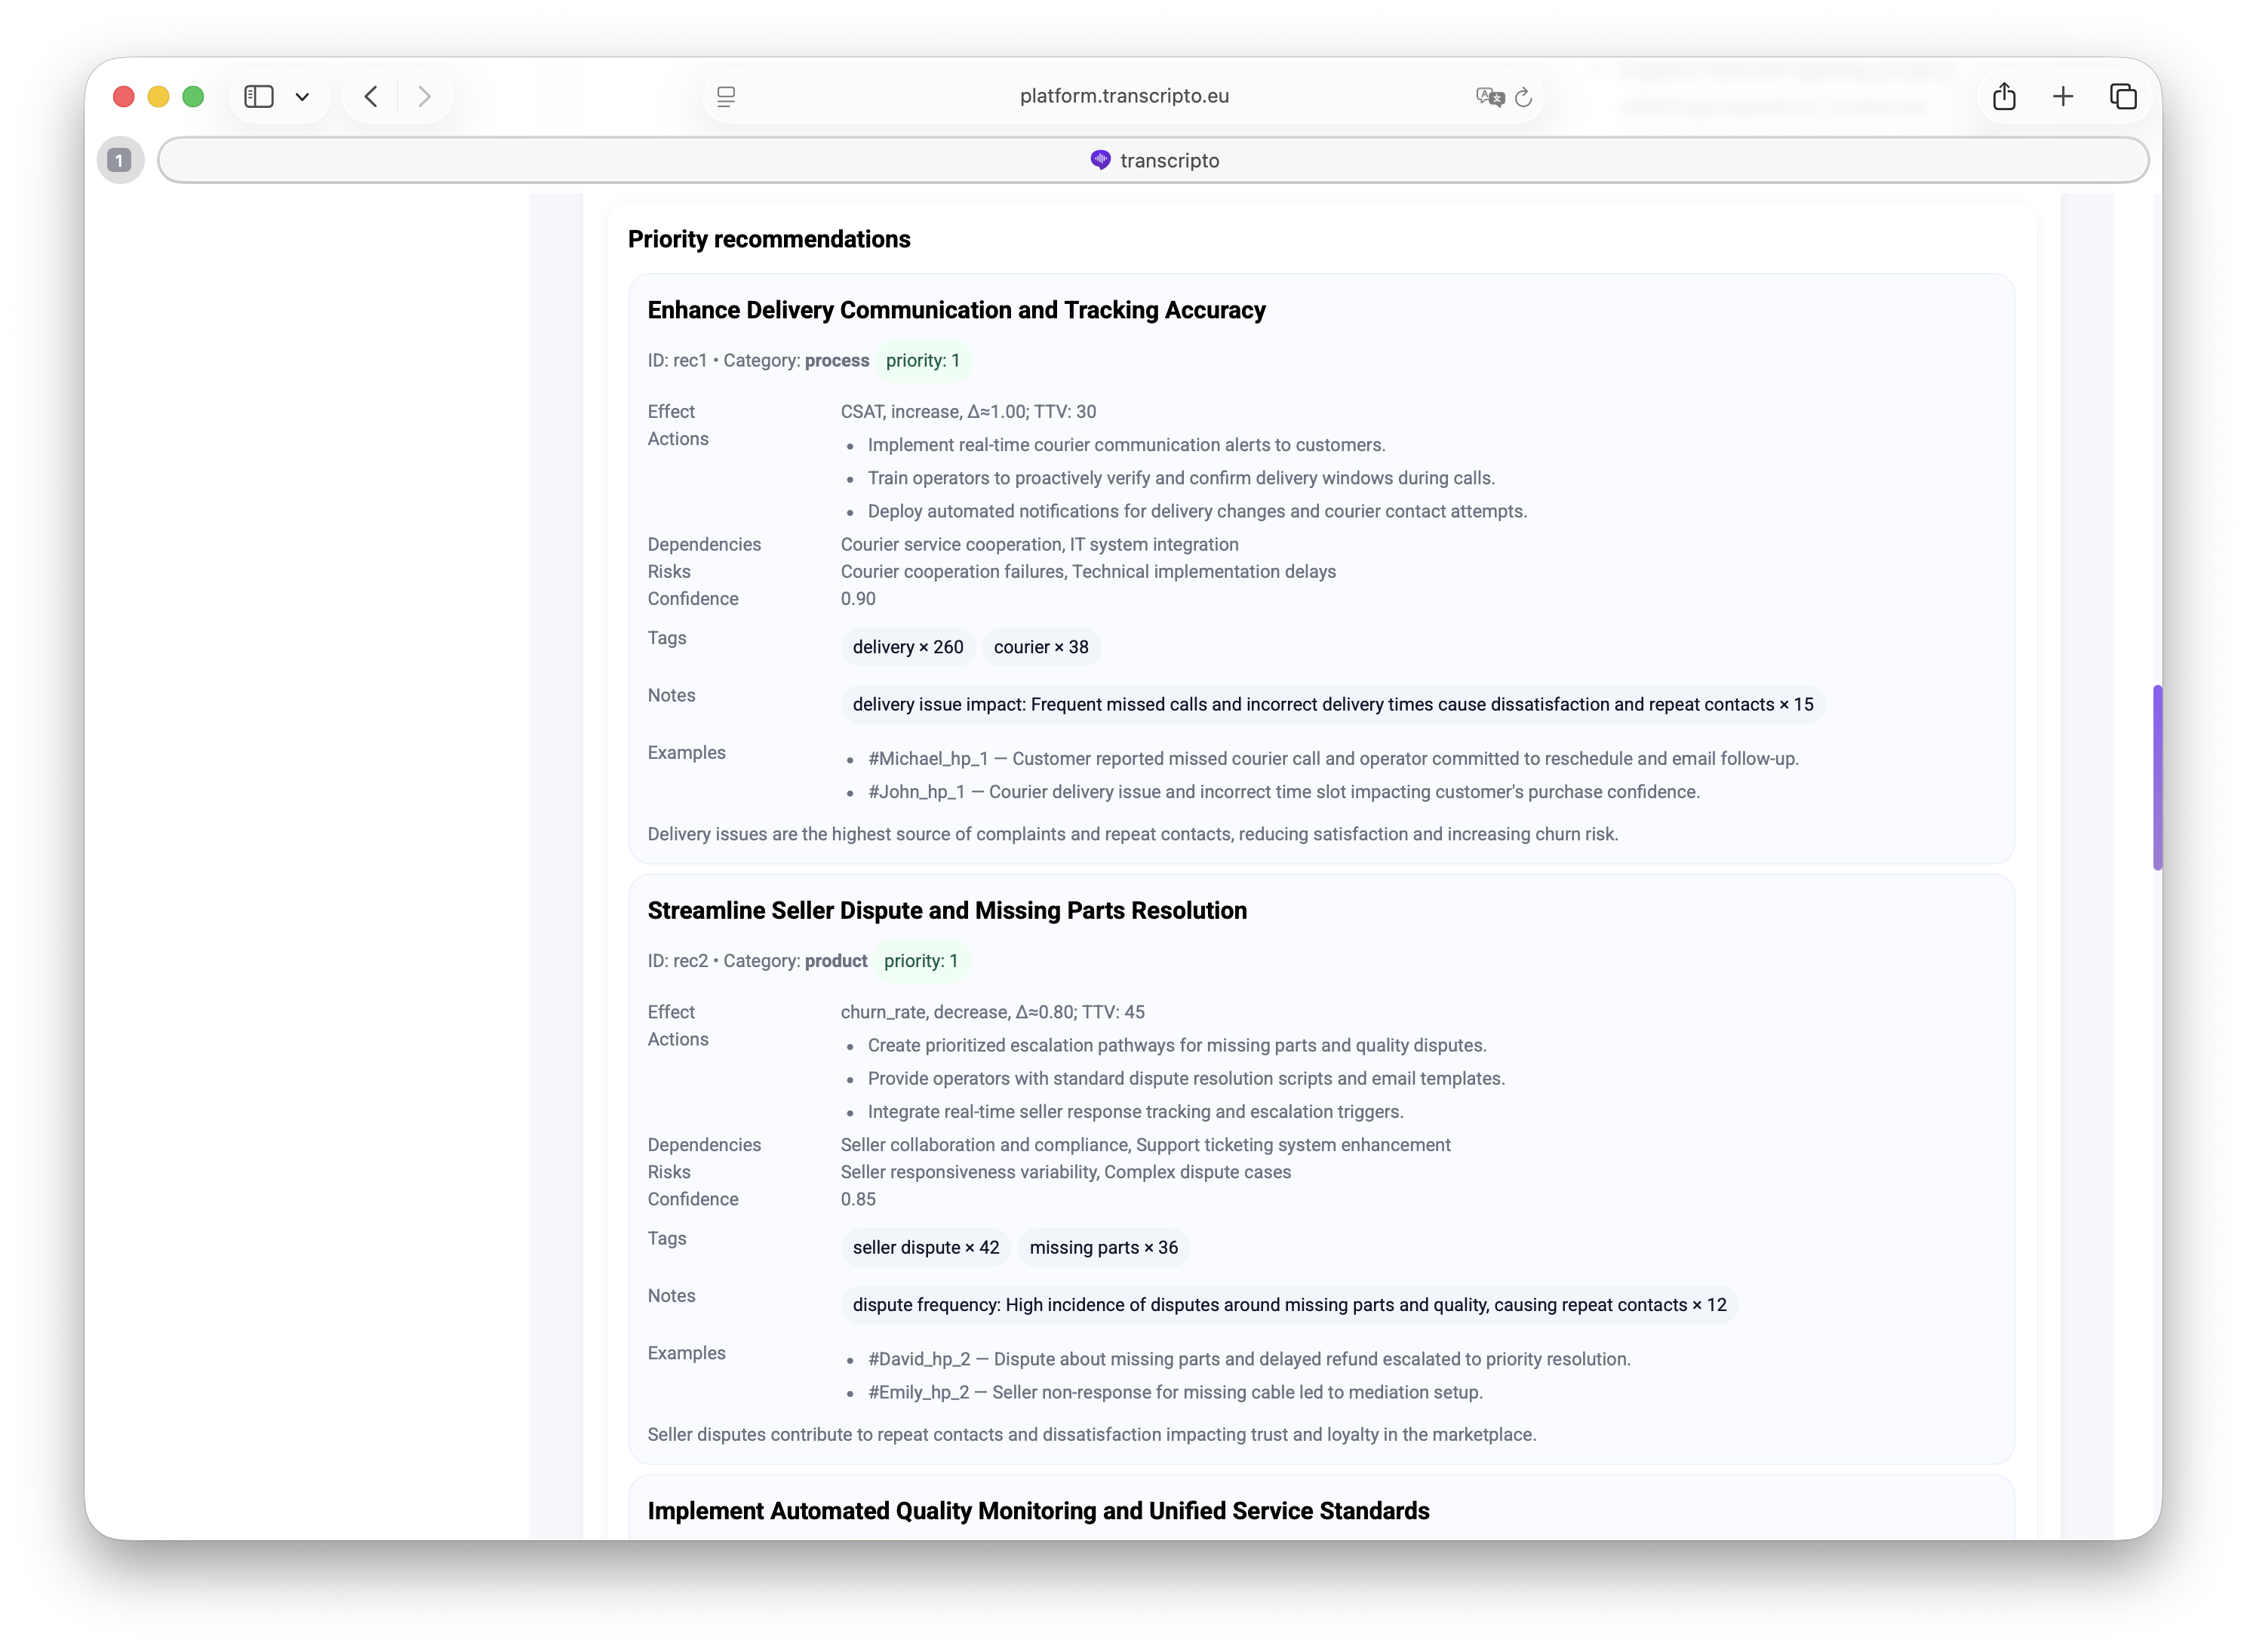Click the reader page icon in address bar
This screenshot has width=2247, height=1652.
coord(726,96)
